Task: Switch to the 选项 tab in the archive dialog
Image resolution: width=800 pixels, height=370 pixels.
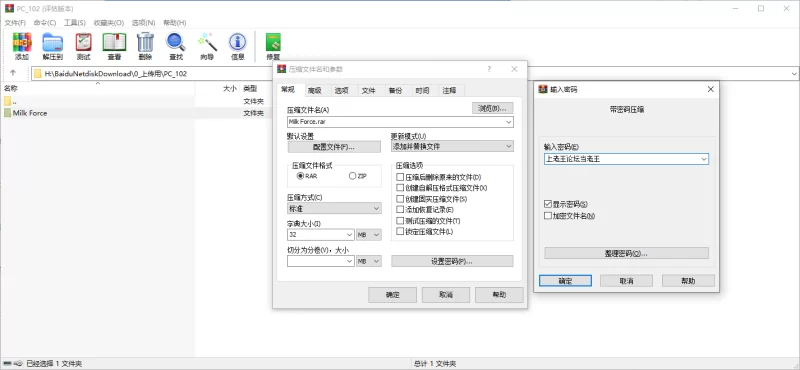Action: 341,91
